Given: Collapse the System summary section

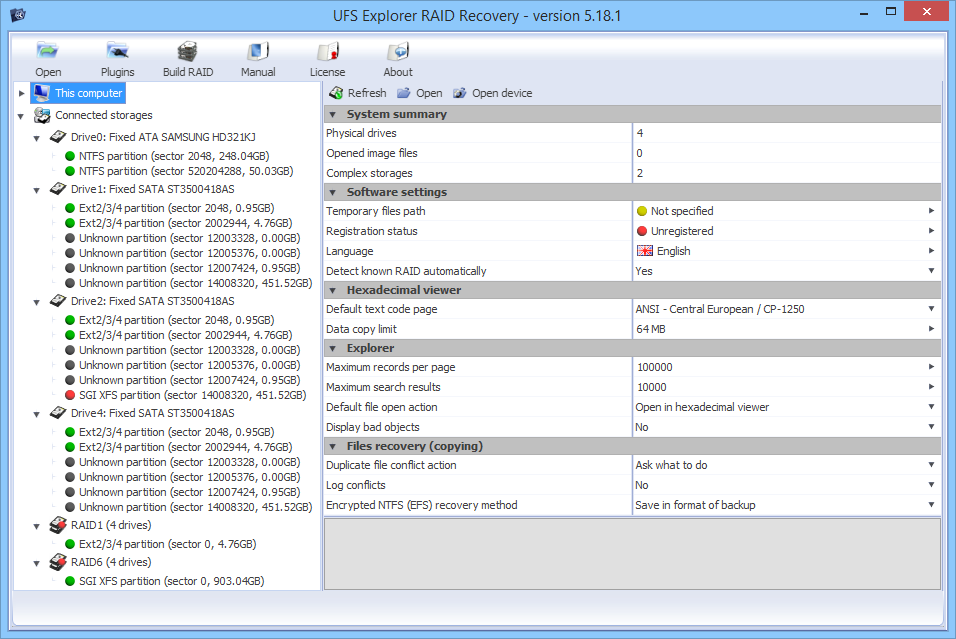Looking at the screenshot, I should tap(333, 114).
